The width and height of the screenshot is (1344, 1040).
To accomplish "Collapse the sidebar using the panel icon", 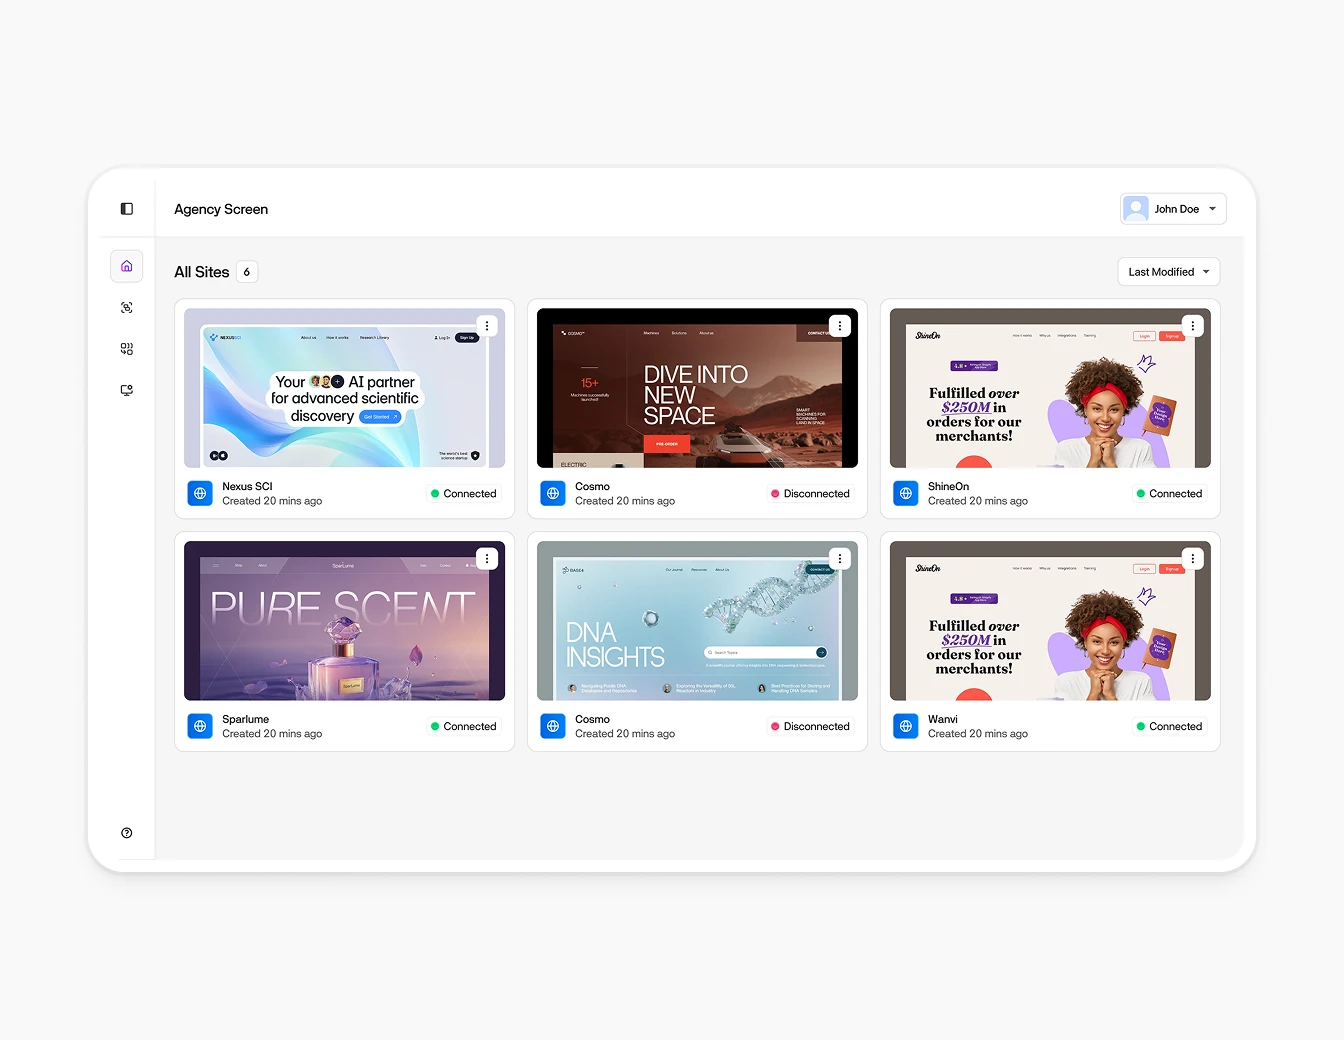I will [126, 208].
